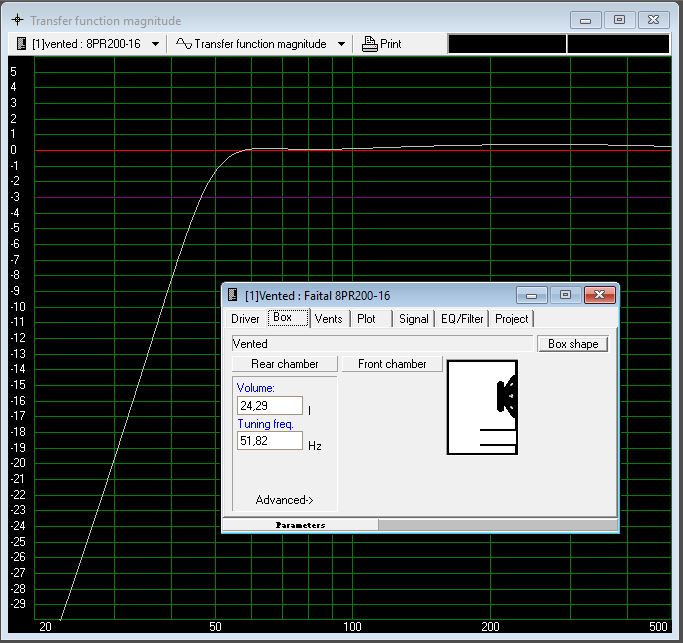Open the project selector dropdown arrow next to 8PR200-16
Image resolution: width=683 pixels, height=643 pixels.
[155, 44]
